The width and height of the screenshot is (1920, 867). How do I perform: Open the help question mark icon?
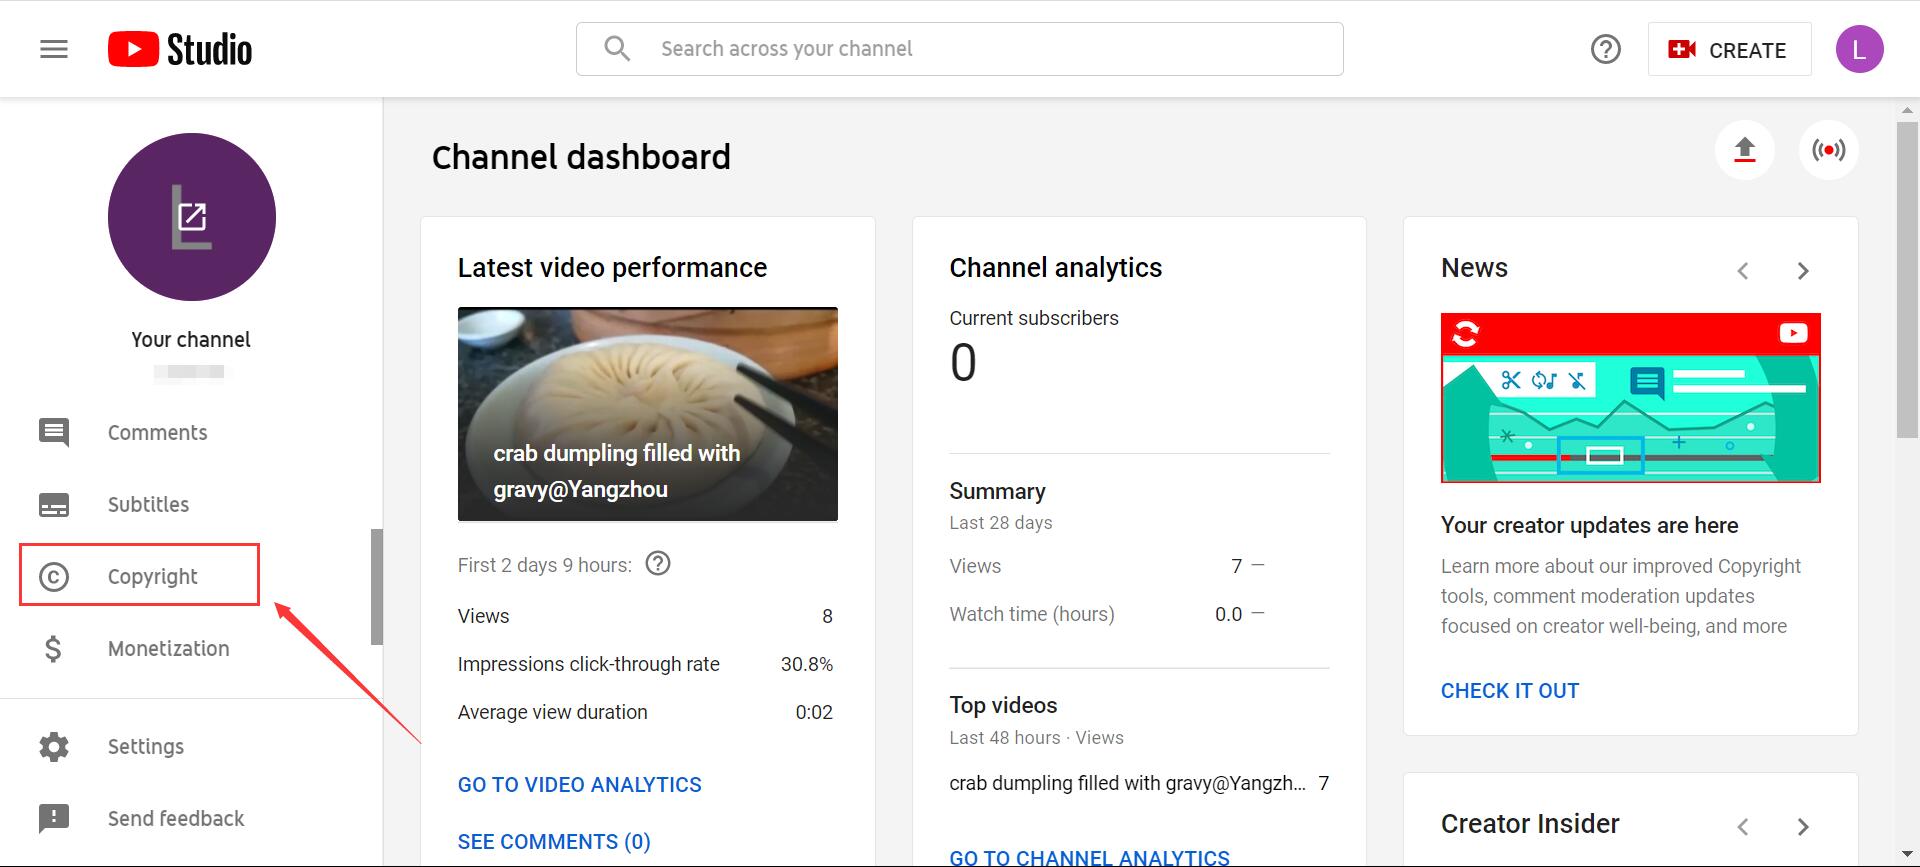pyautogui.click(x=1605, y=49)
